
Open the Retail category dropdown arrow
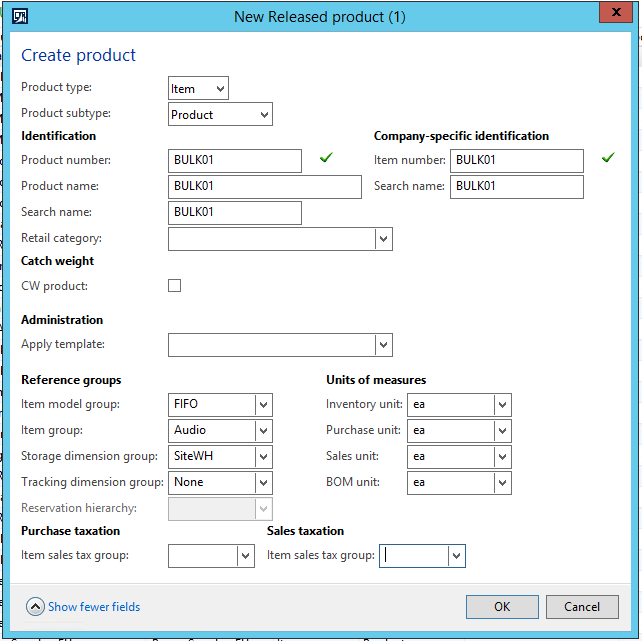click(x=383, y=239)
